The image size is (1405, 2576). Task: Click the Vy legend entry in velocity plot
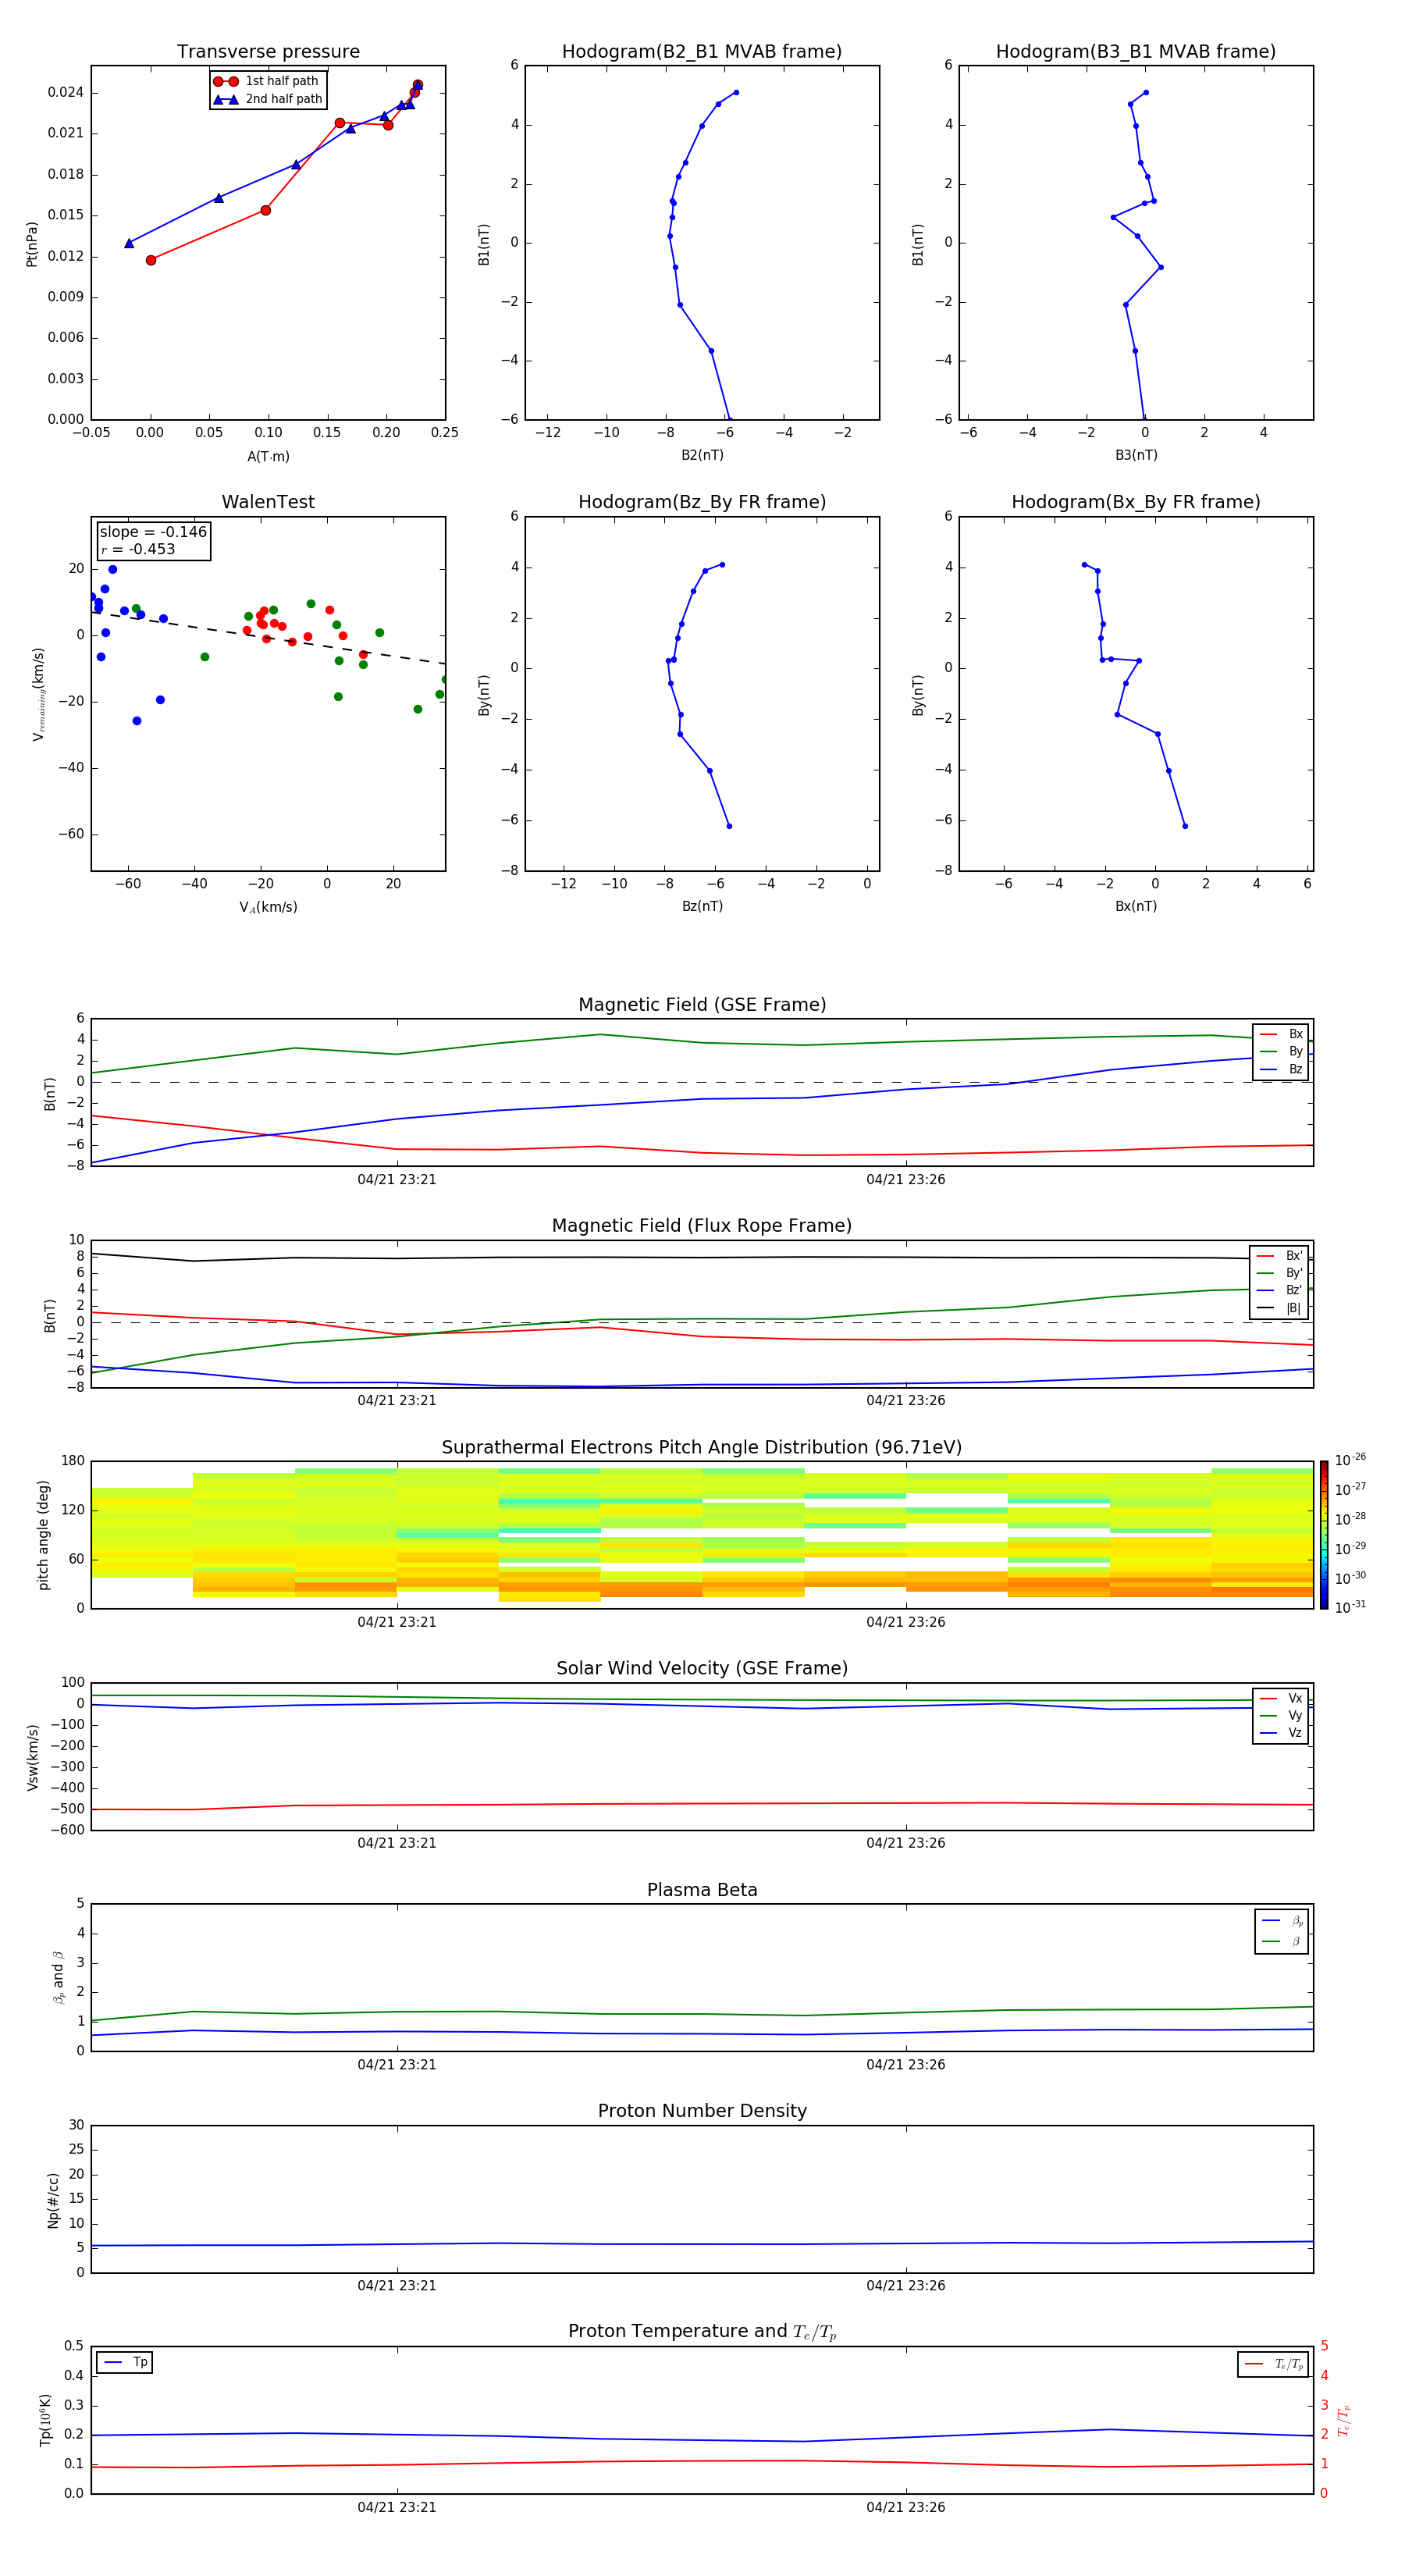click(1281, 1716)
